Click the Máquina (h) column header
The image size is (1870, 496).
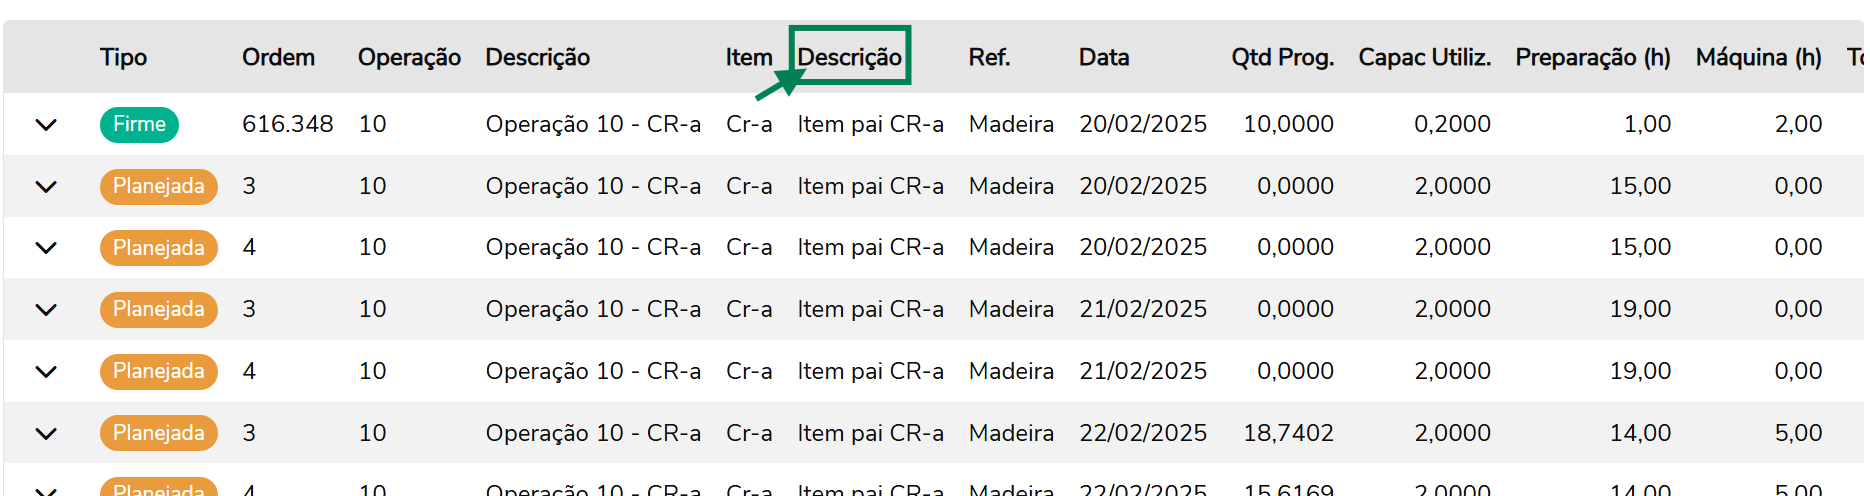tap(1758, 58)
